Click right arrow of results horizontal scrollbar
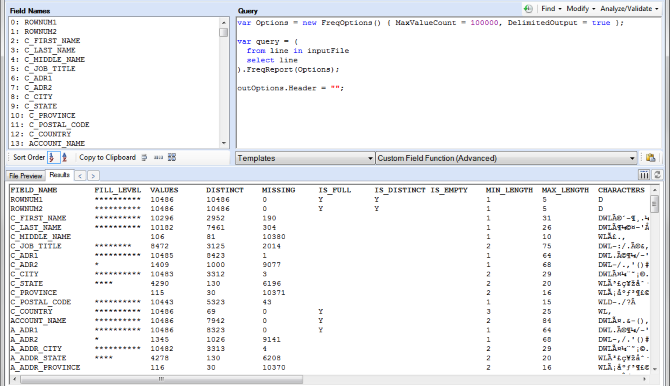The image size is (670, 386). pyautogui.click(x=644, y=379)
